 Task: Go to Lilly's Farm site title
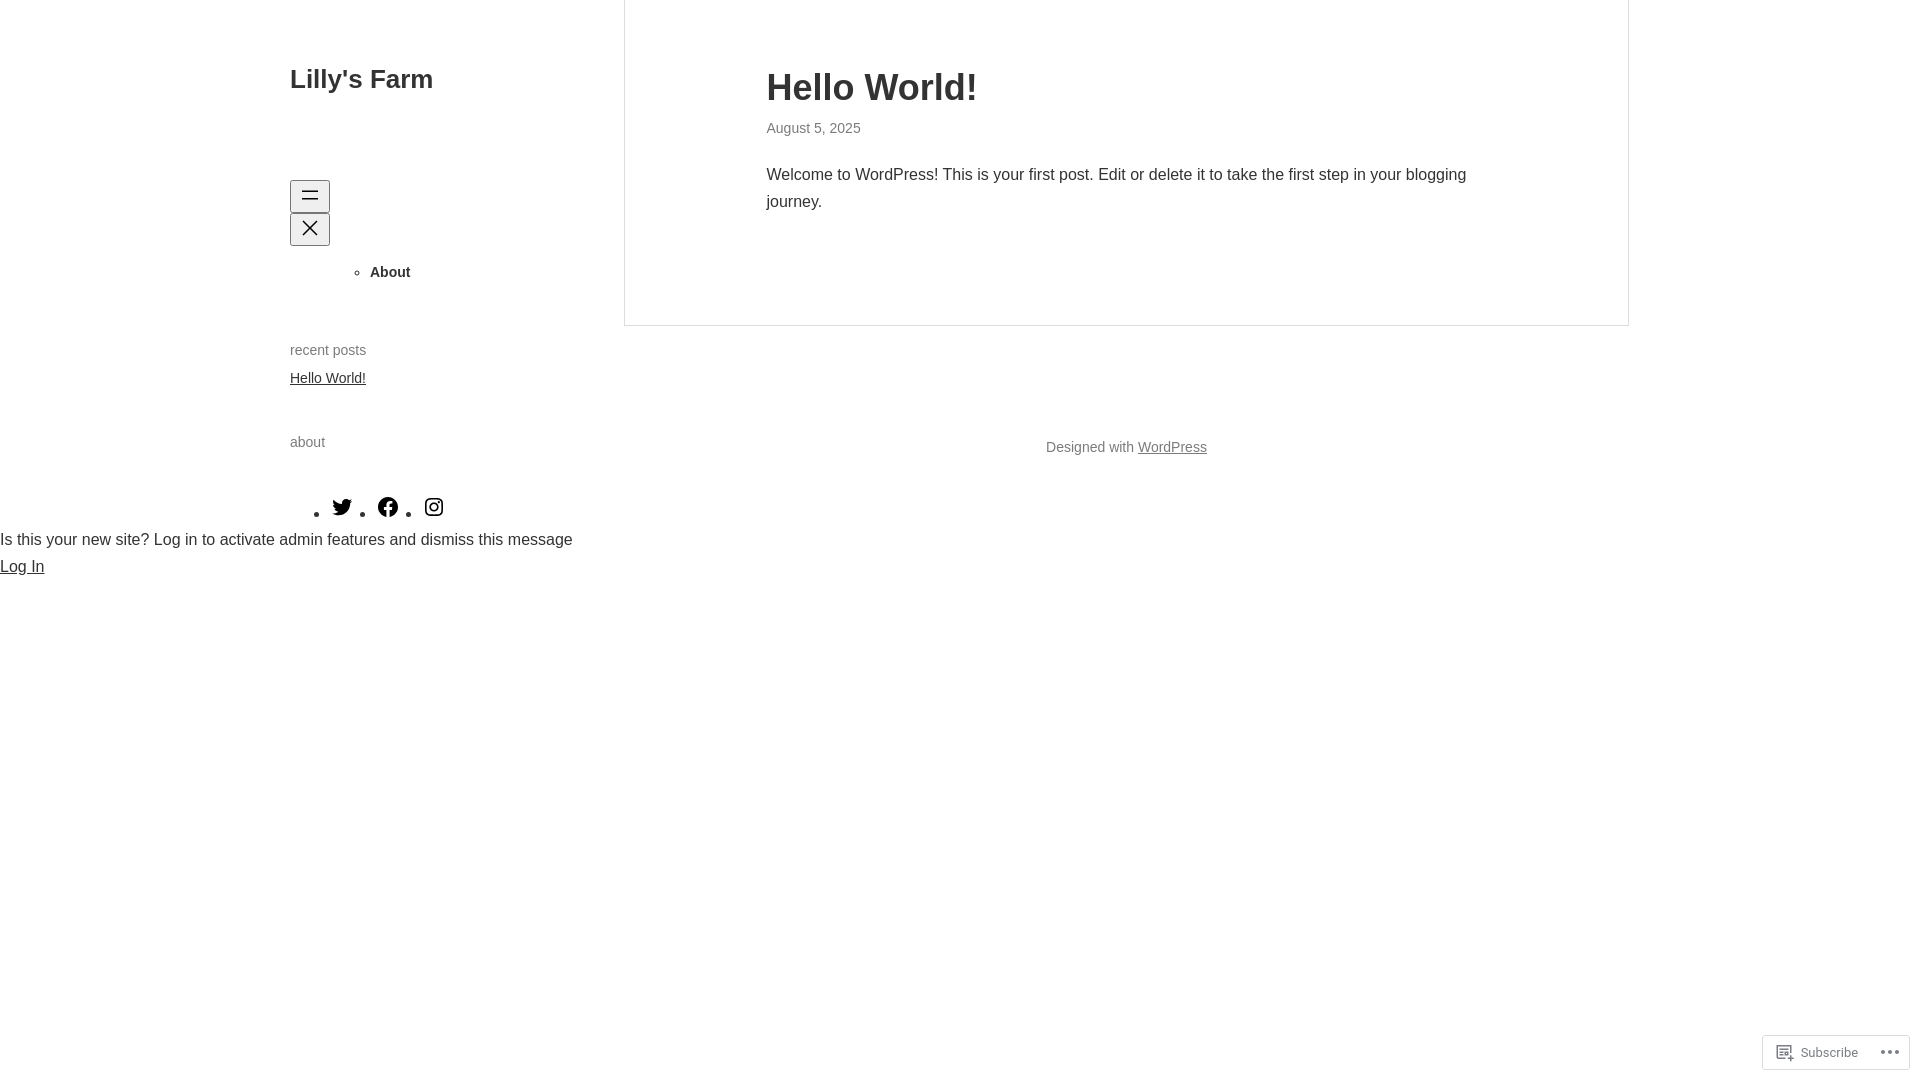pyautogui.click(x=361, y=79)
